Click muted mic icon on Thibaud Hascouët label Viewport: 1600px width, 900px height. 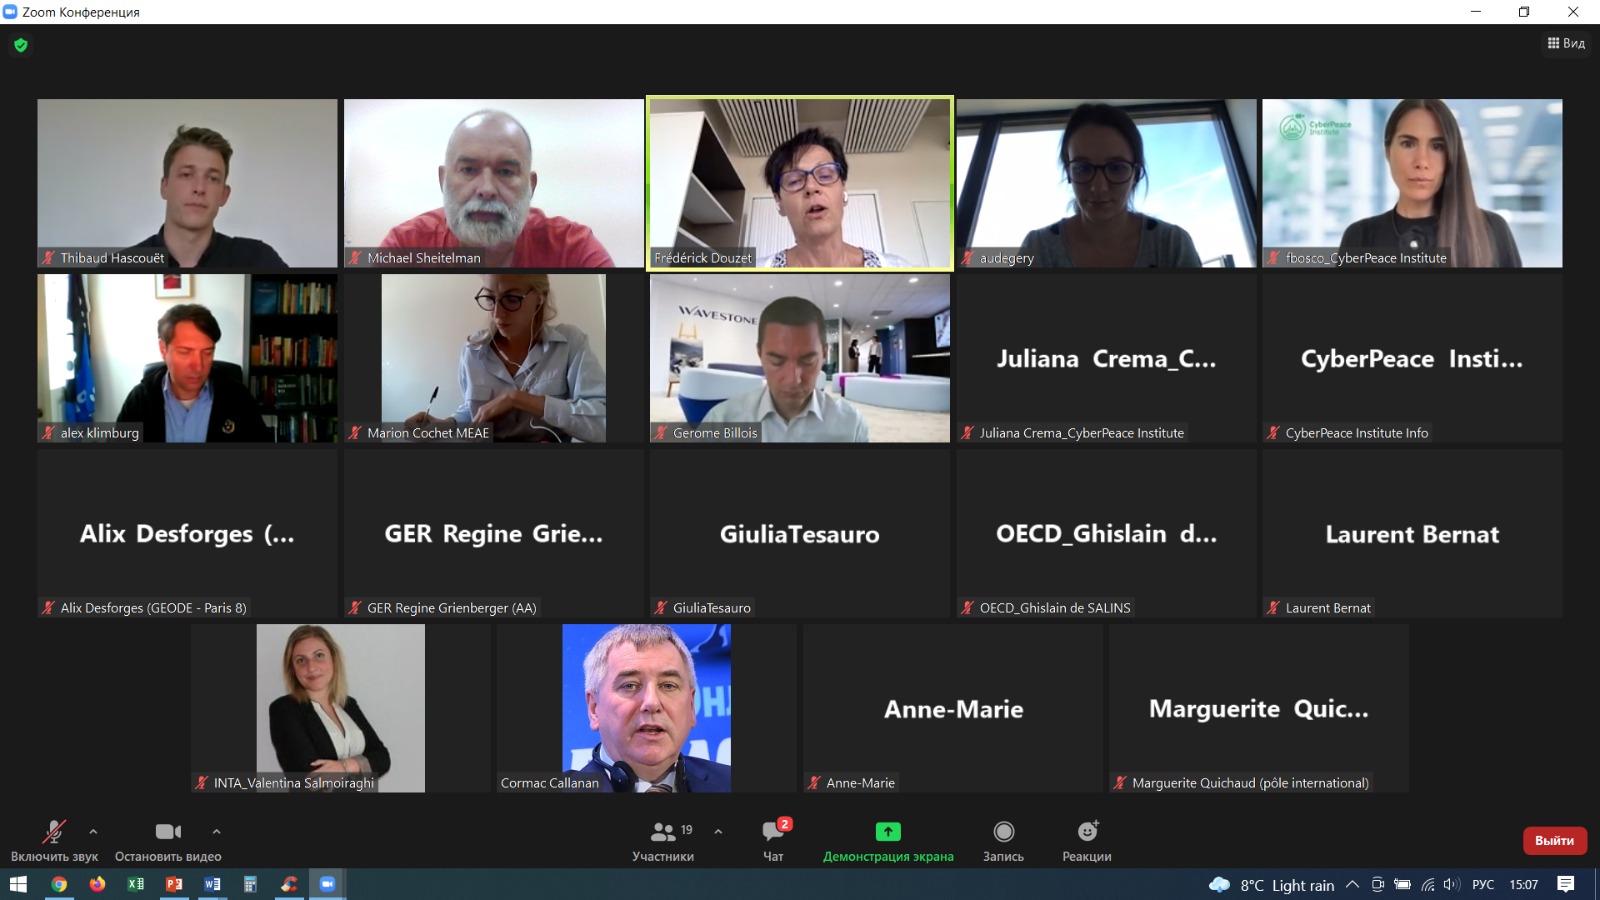48,258
